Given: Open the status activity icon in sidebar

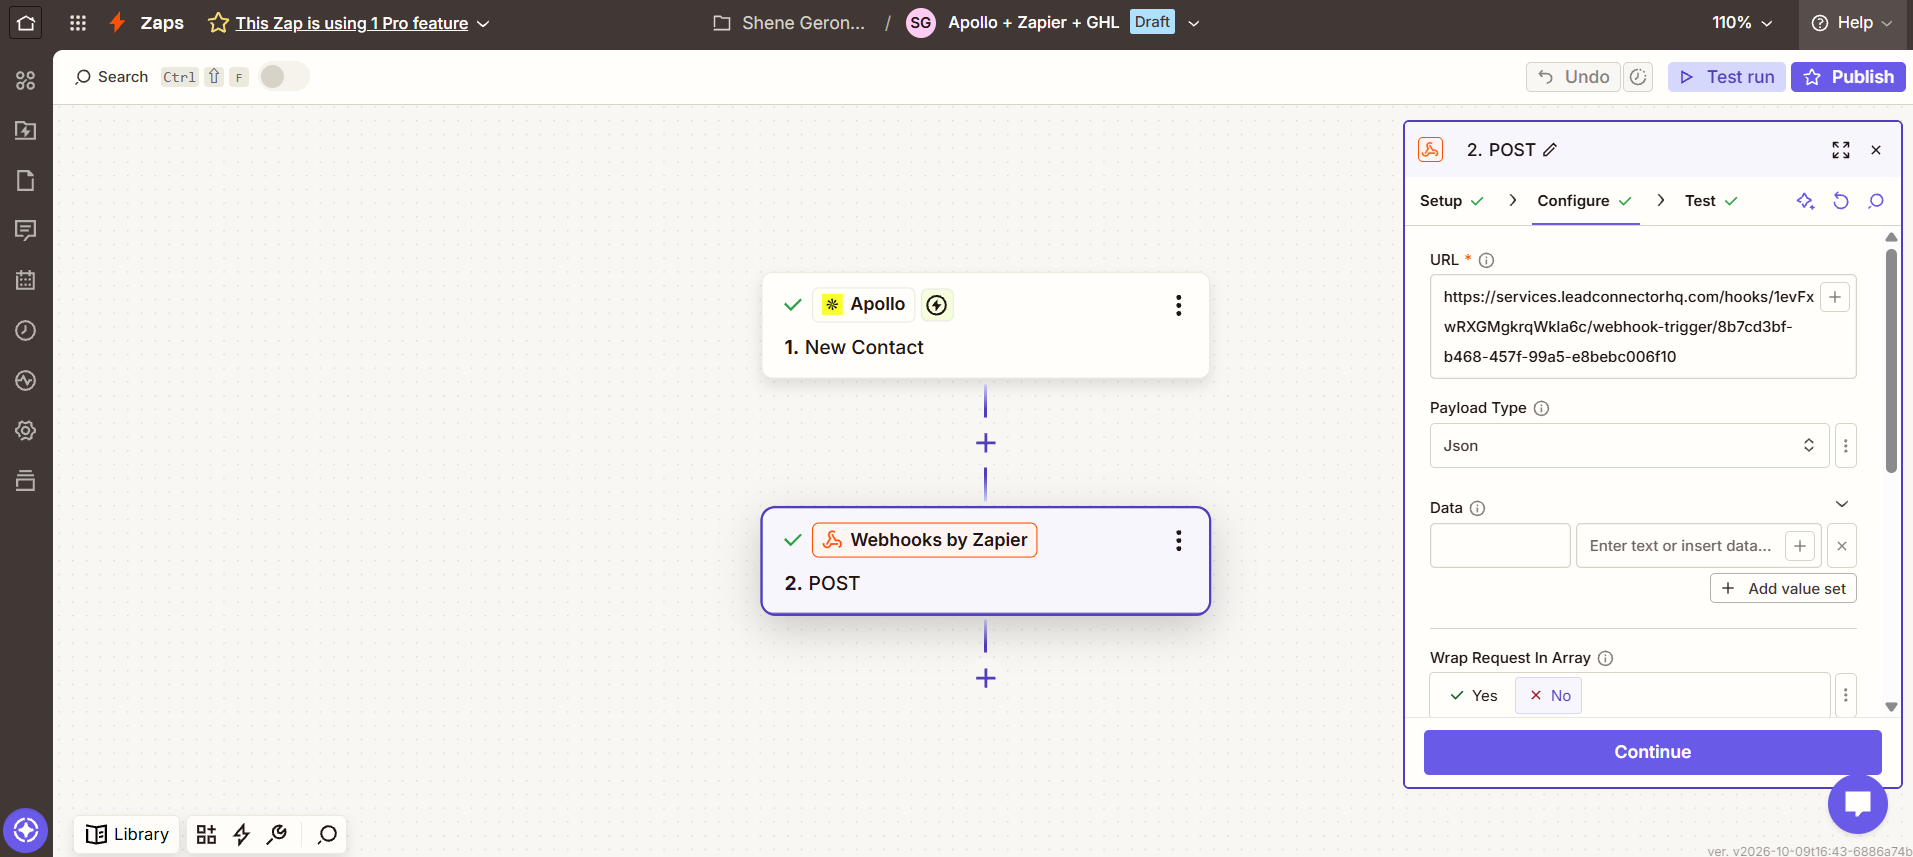Looking at the screenshot, I should (26, 380).
